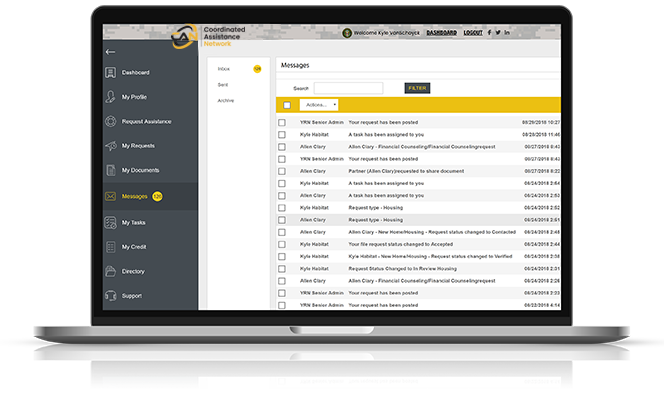Click the My Tasks checklist icon
Screen dimensions: 664x394
pos(111,222)
